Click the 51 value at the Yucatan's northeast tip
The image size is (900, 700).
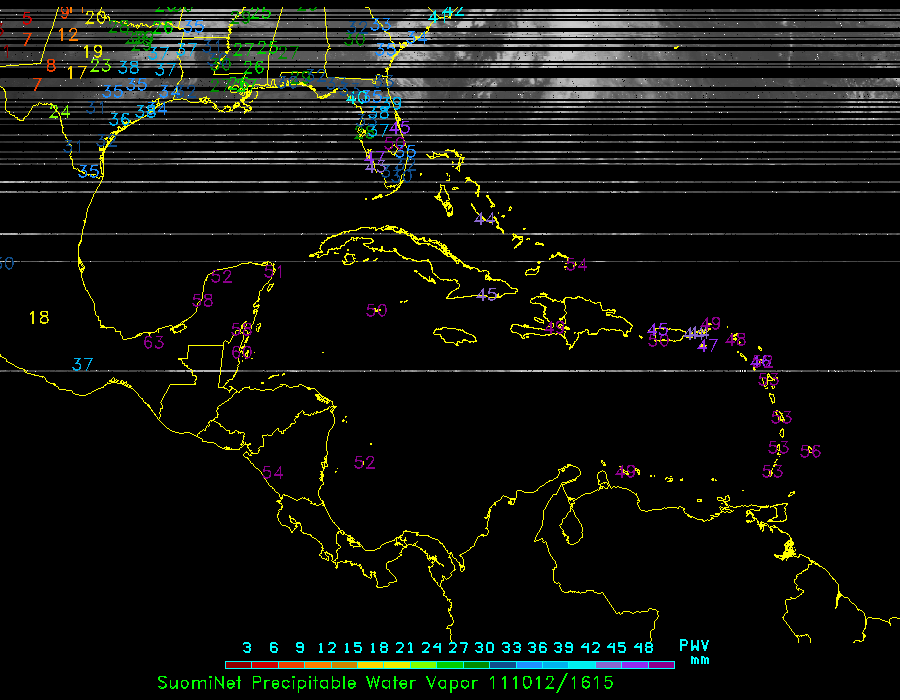[x=273, y=271]
